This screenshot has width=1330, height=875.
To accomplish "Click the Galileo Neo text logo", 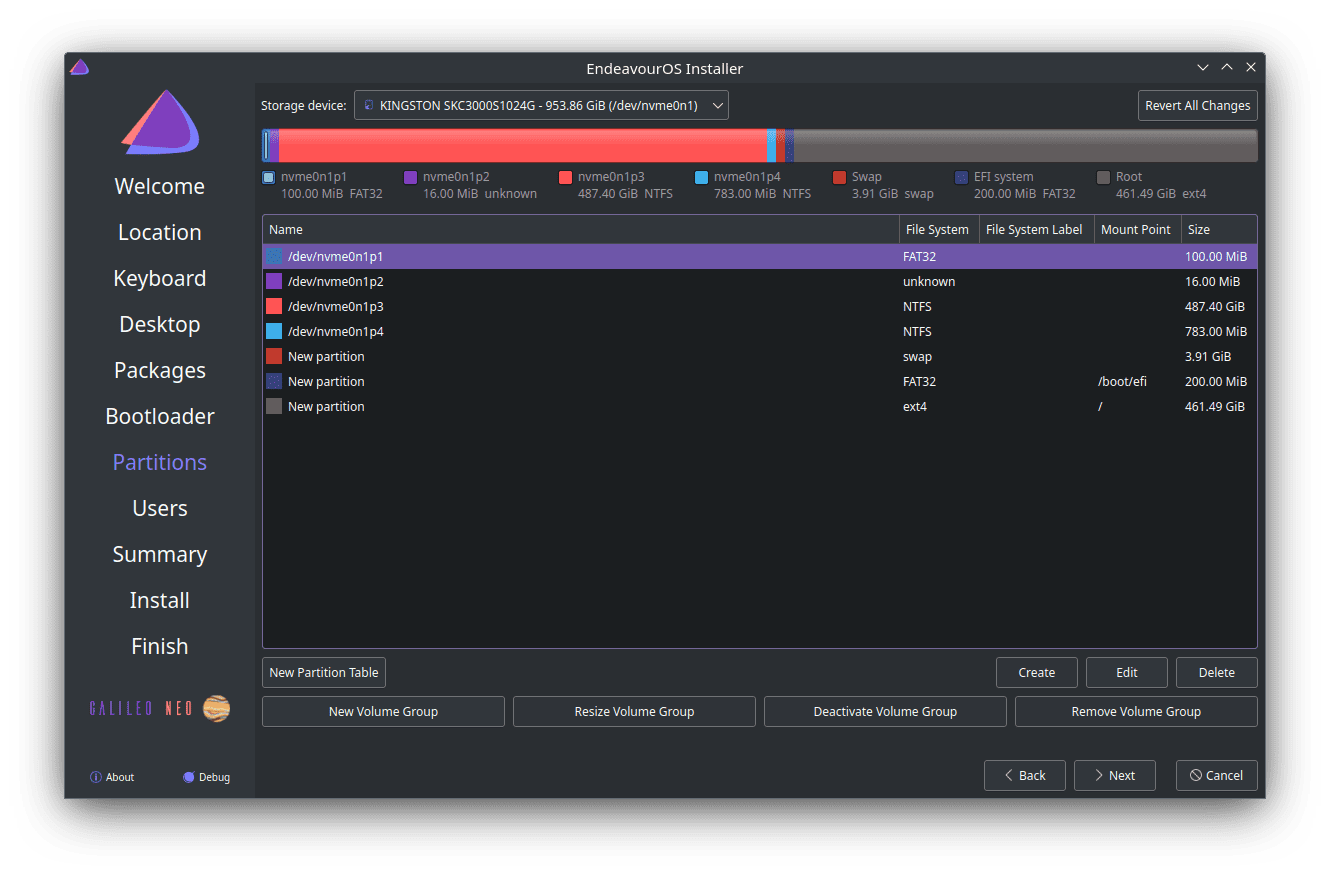I will (142, 709).
